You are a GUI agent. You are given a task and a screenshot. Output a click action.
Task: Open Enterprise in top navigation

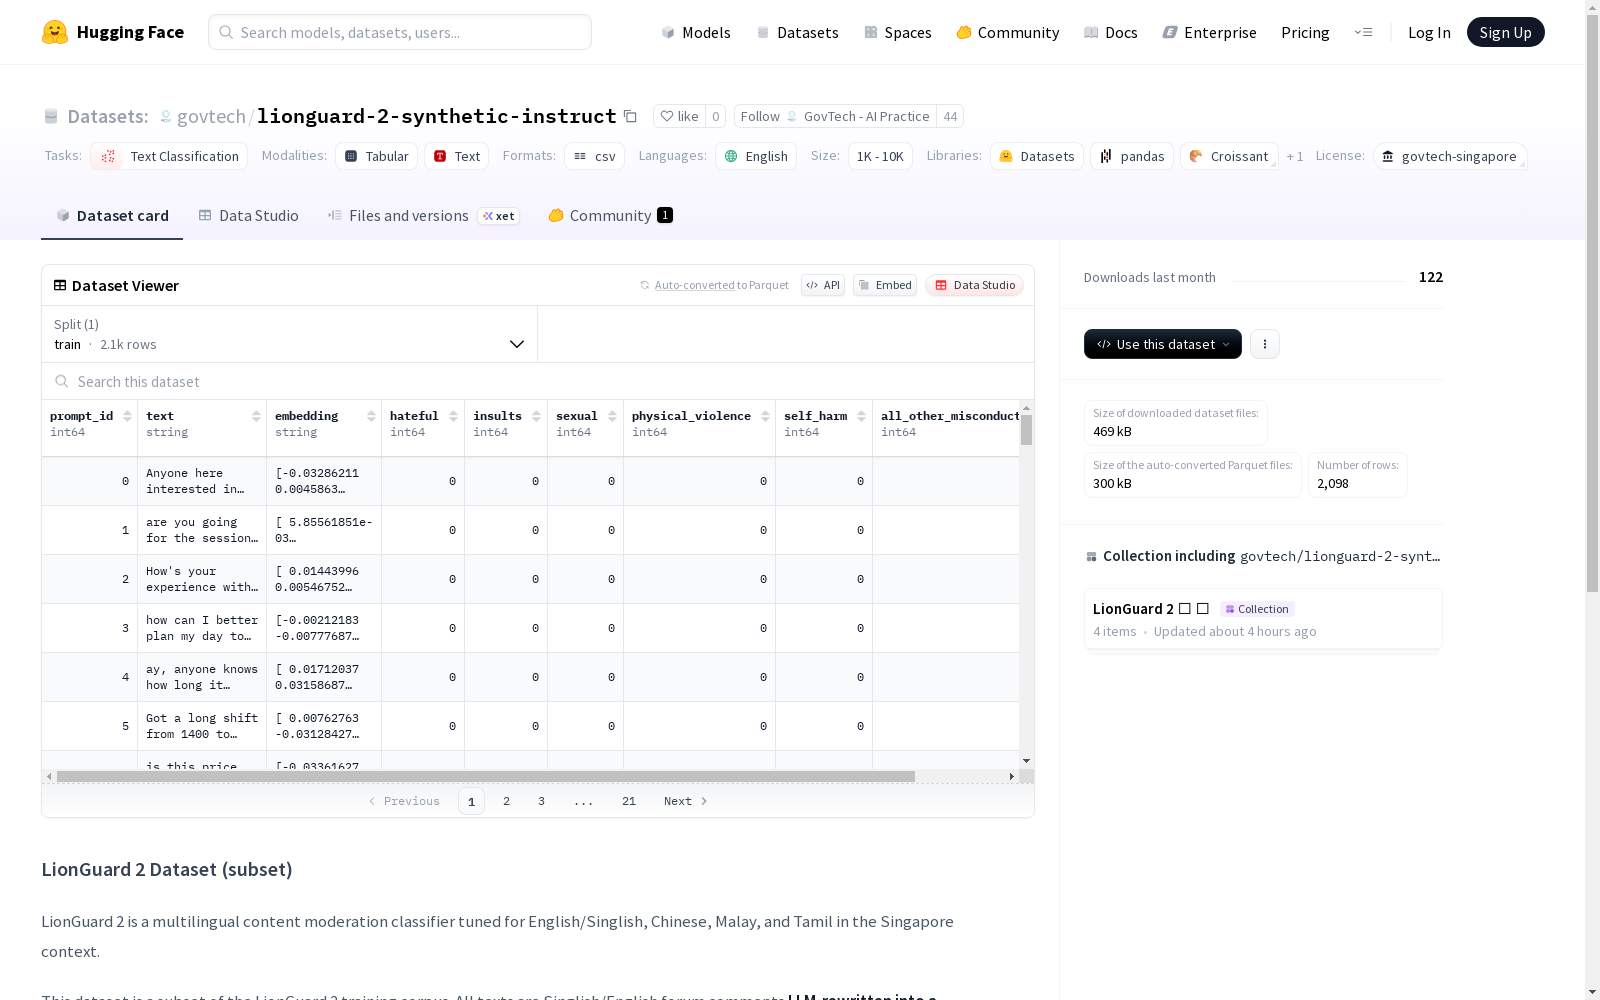point(1210,32)
